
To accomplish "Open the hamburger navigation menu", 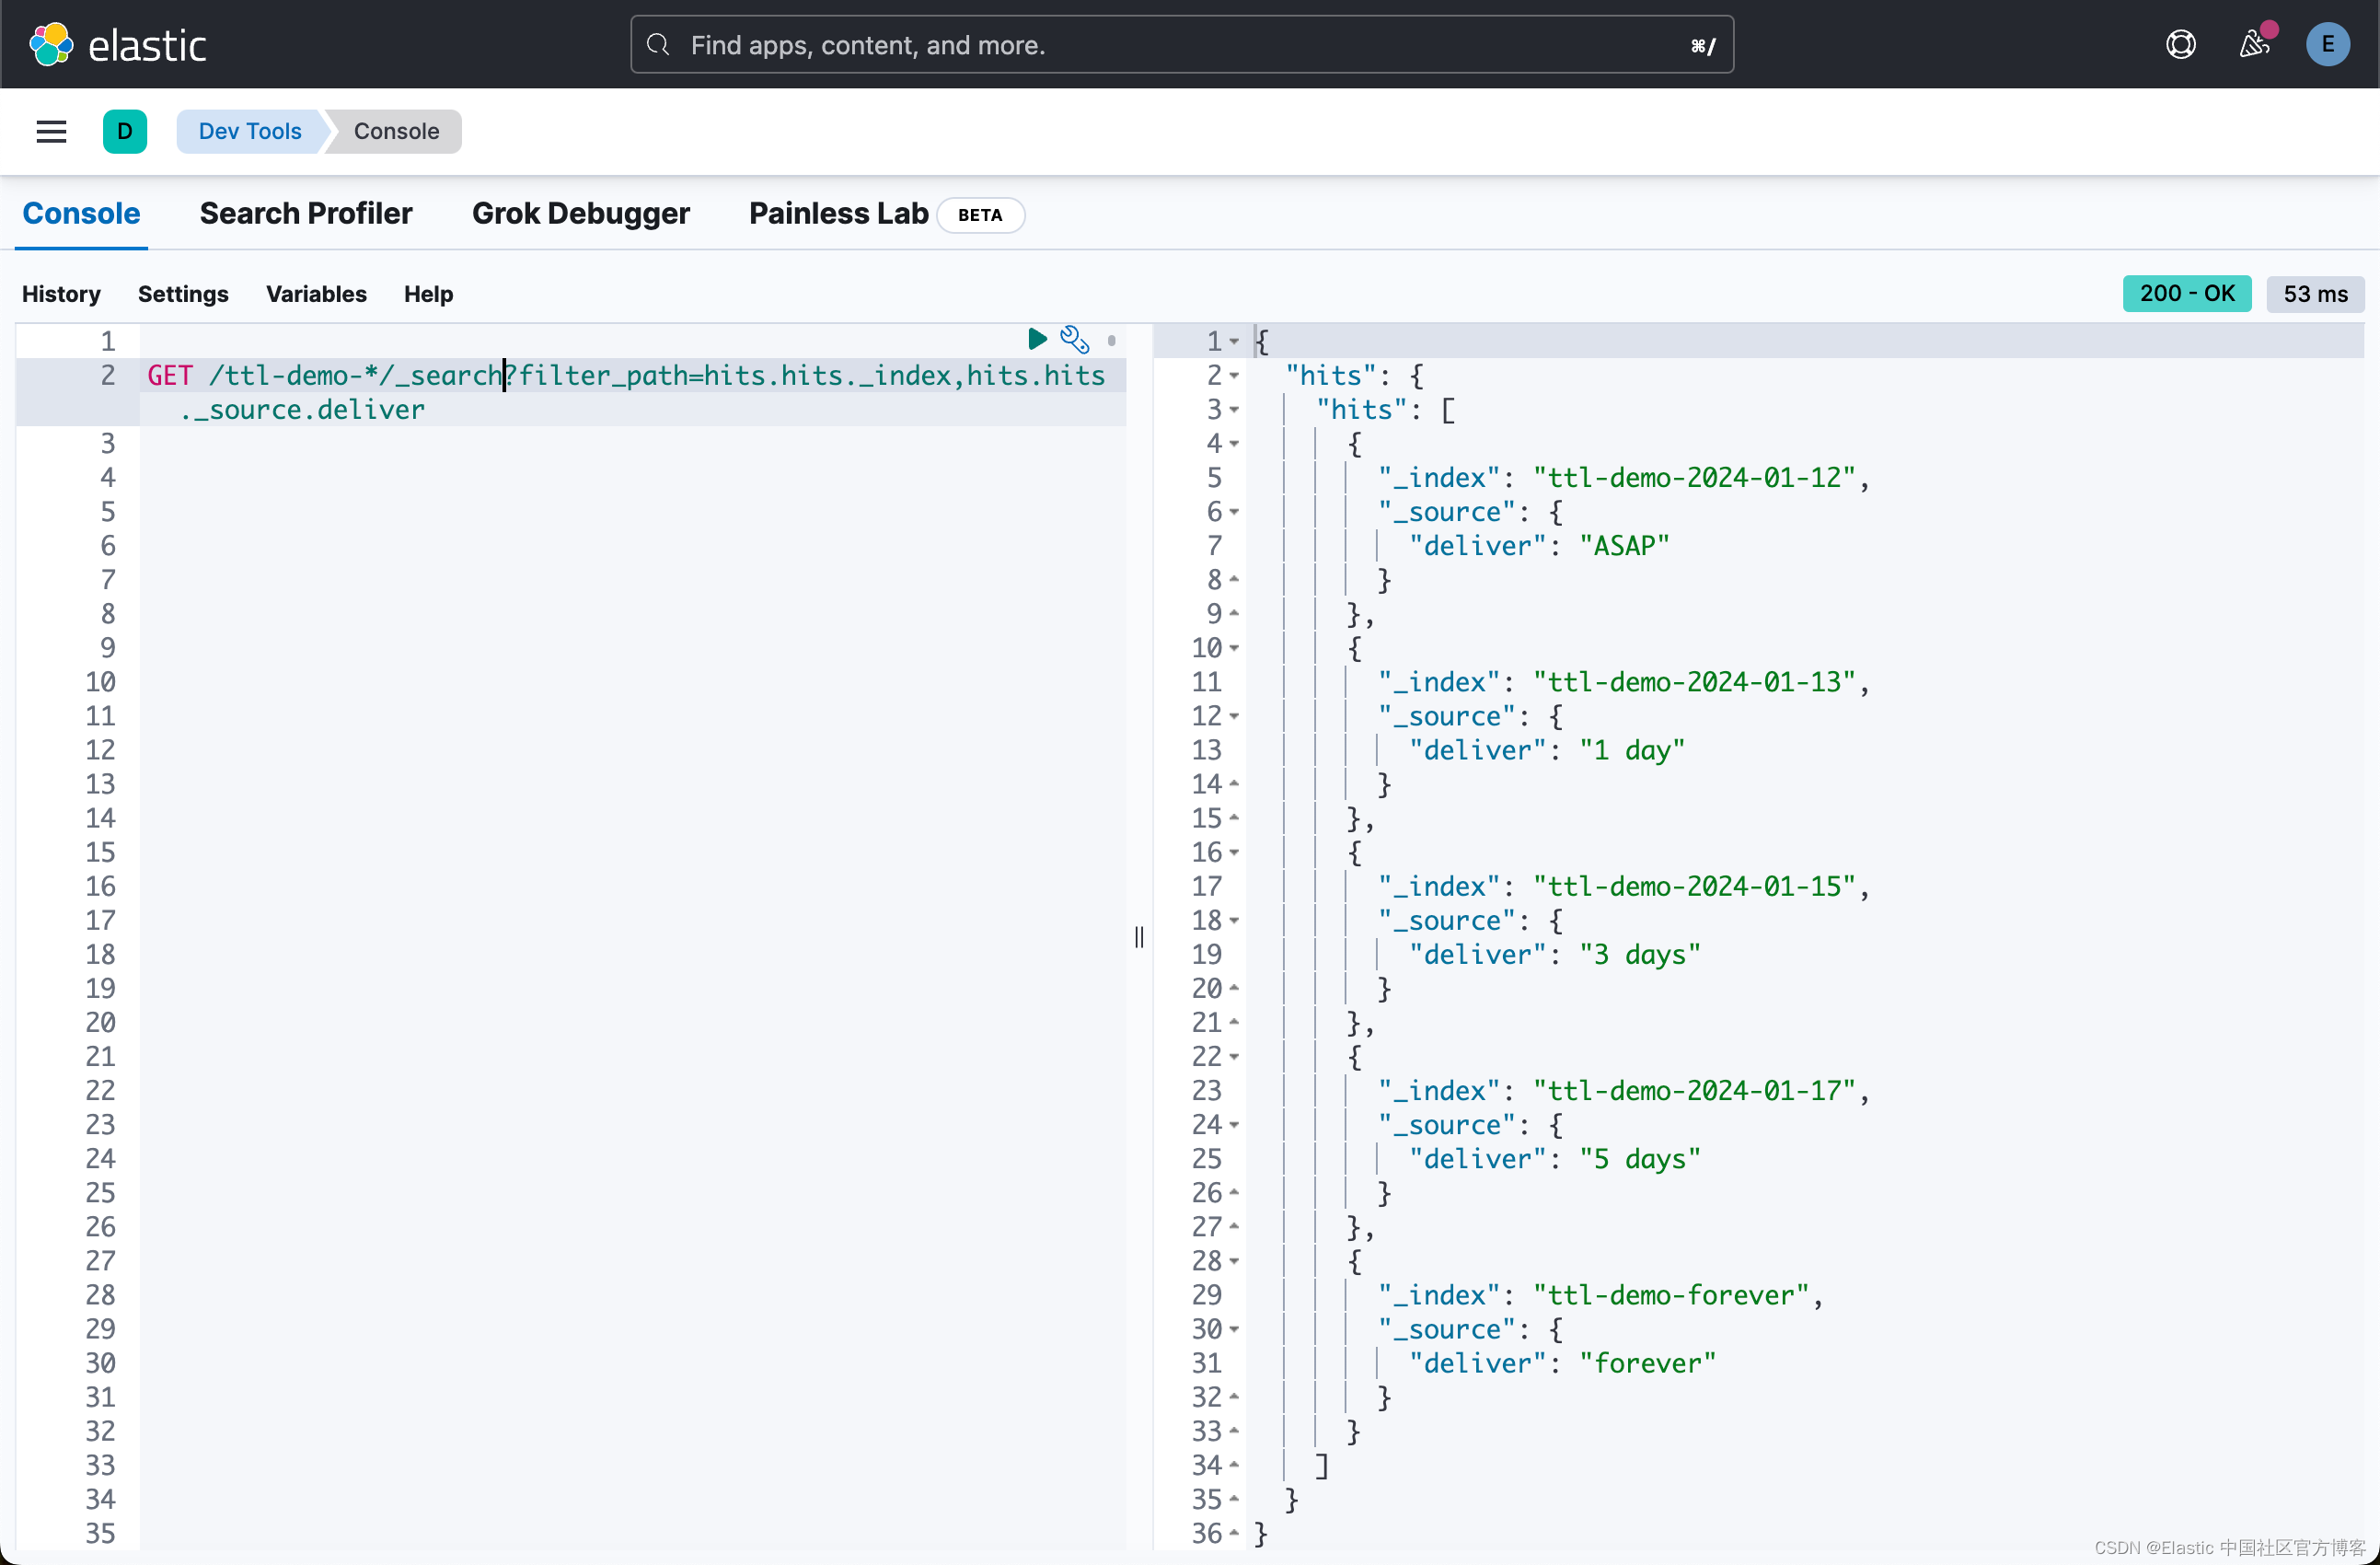I will tap(51, 131).
